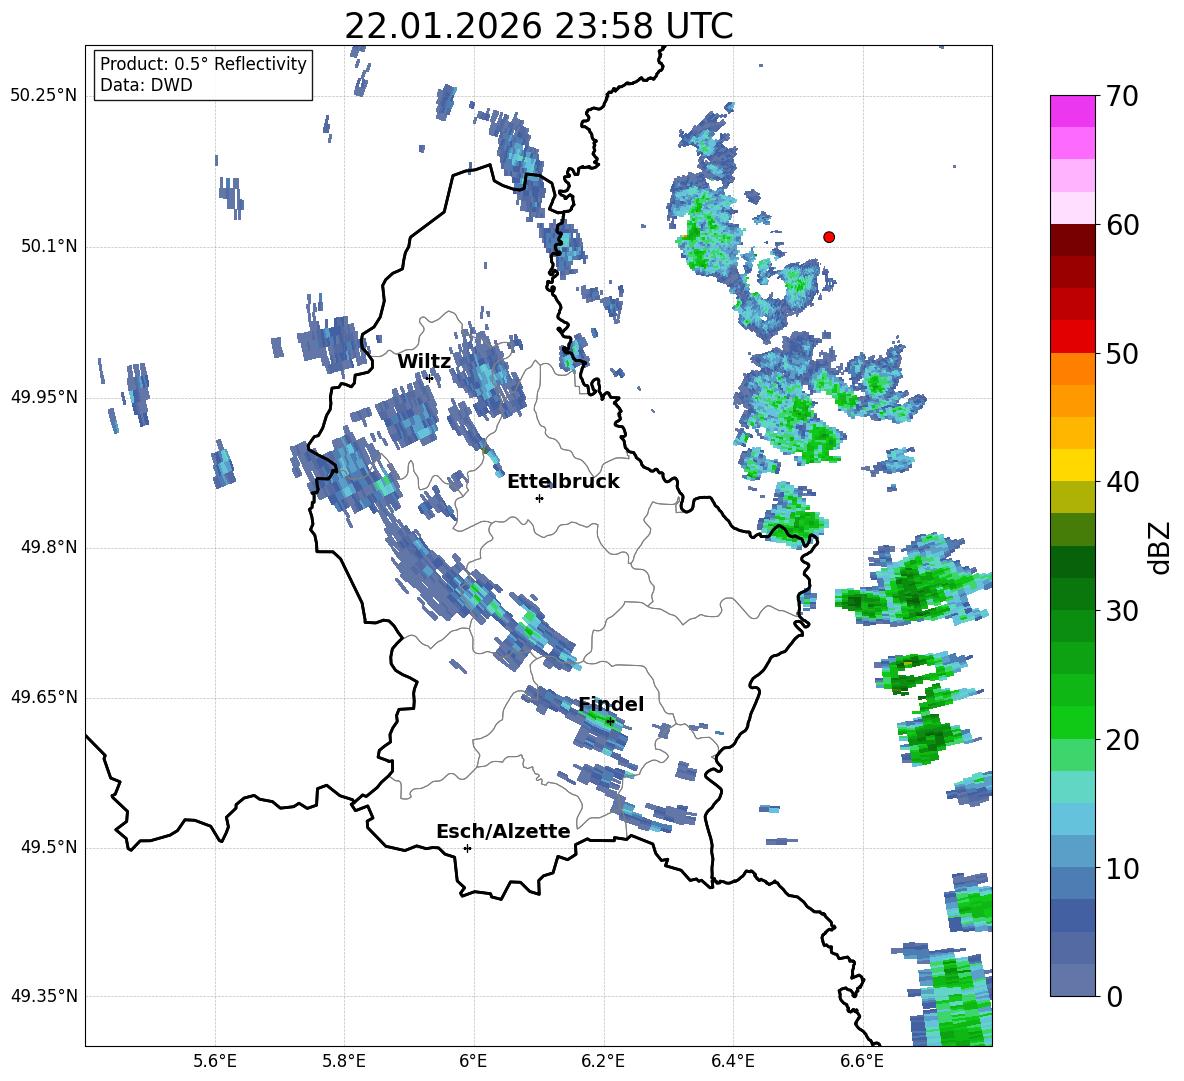The width and height of the screenshot is (1184, 1081).
Task: Click the 49.95°N latitude label
Action: click(x=44, y=397)
